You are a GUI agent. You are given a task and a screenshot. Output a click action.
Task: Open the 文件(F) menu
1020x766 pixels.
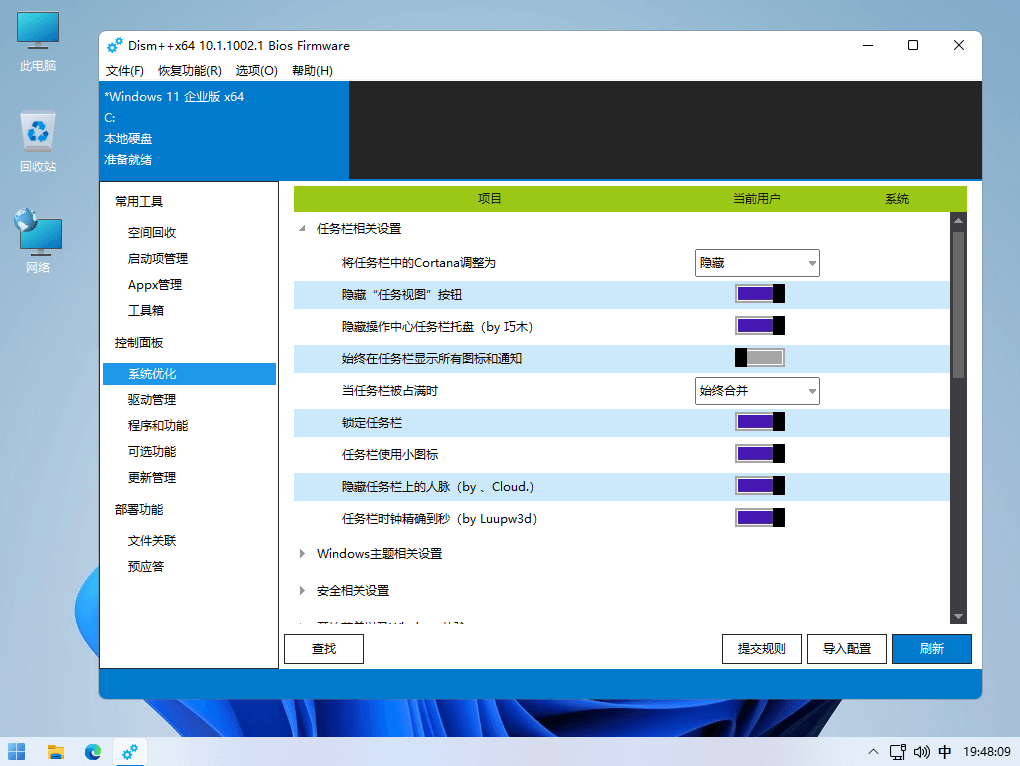[124, 70]
